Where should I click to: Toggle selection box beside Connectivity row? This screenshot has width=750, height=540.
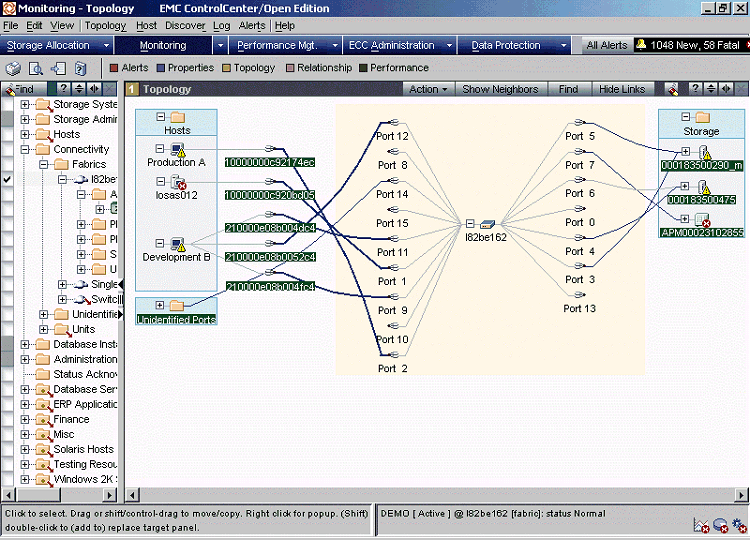[x=7, y=149]
